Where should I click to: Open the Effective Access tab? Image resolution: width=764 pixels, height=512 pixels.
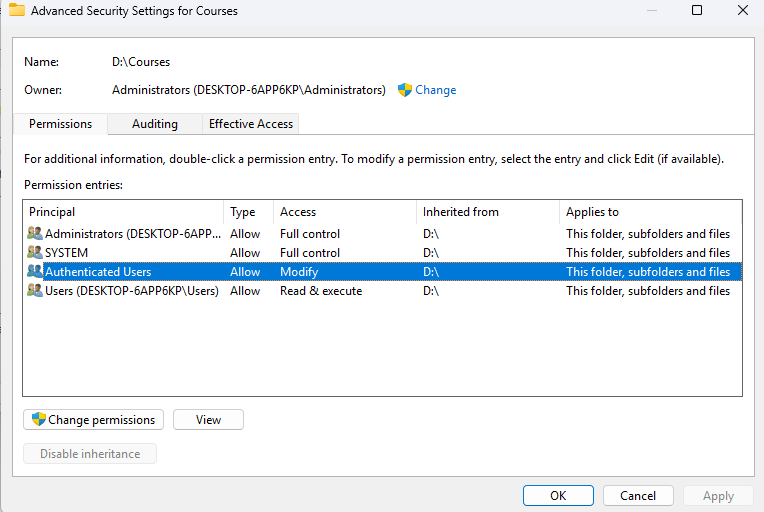click(250, 124)
